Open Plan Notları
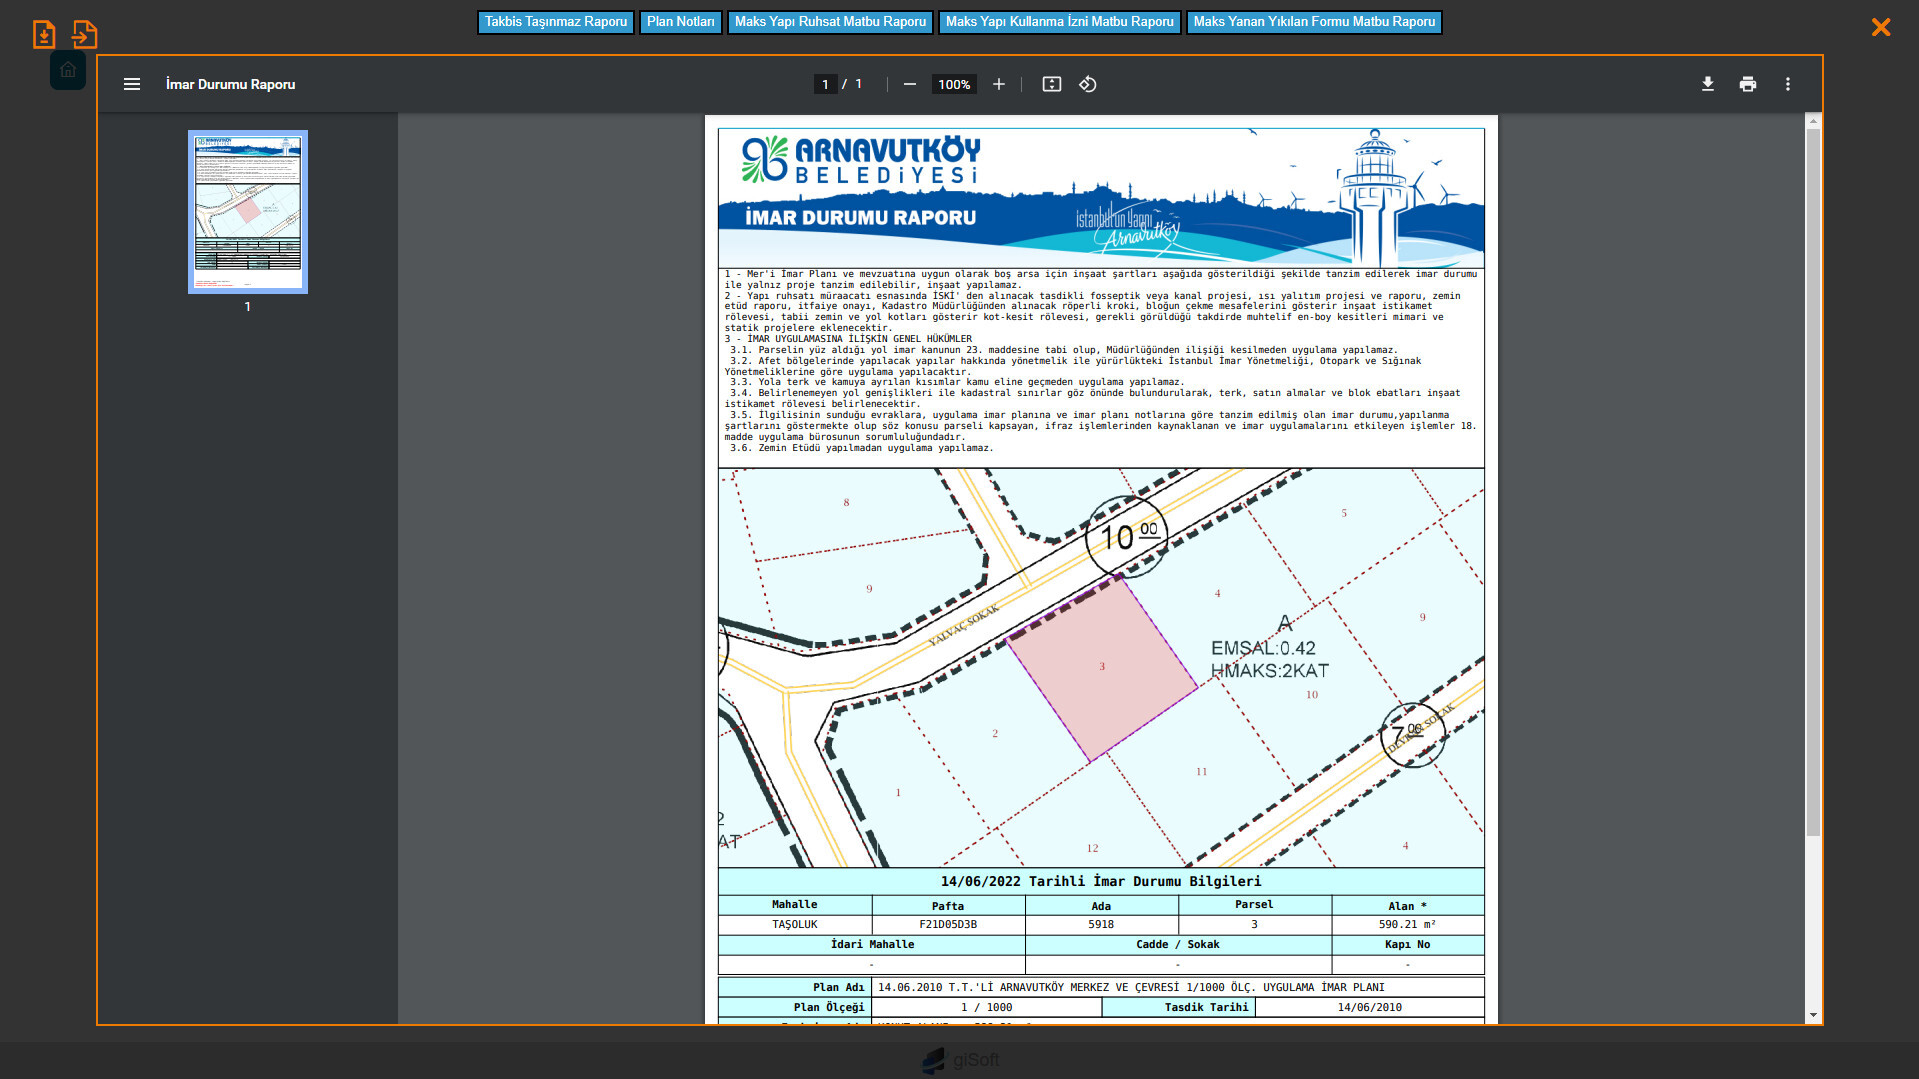This screenshot has height=1079, width=1919. [680, 22]
